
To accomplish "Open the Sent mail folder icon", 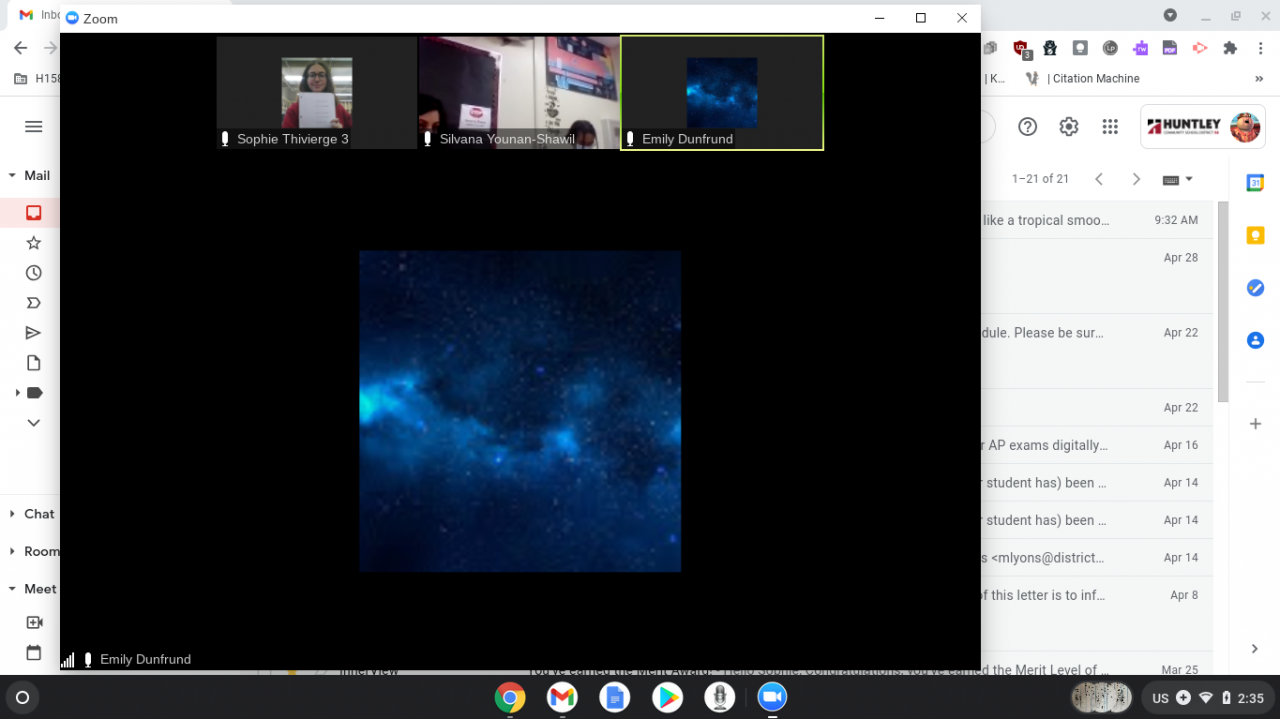I will tap(33, 333).
